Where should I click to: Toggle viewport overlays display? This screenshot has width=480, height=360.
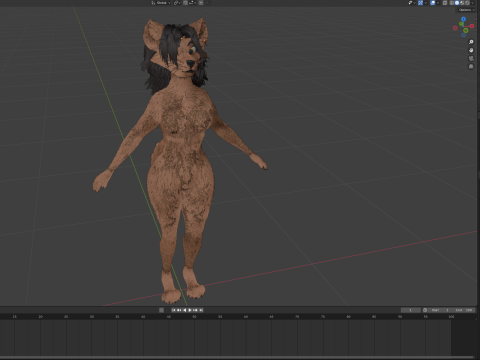[433, 3]
